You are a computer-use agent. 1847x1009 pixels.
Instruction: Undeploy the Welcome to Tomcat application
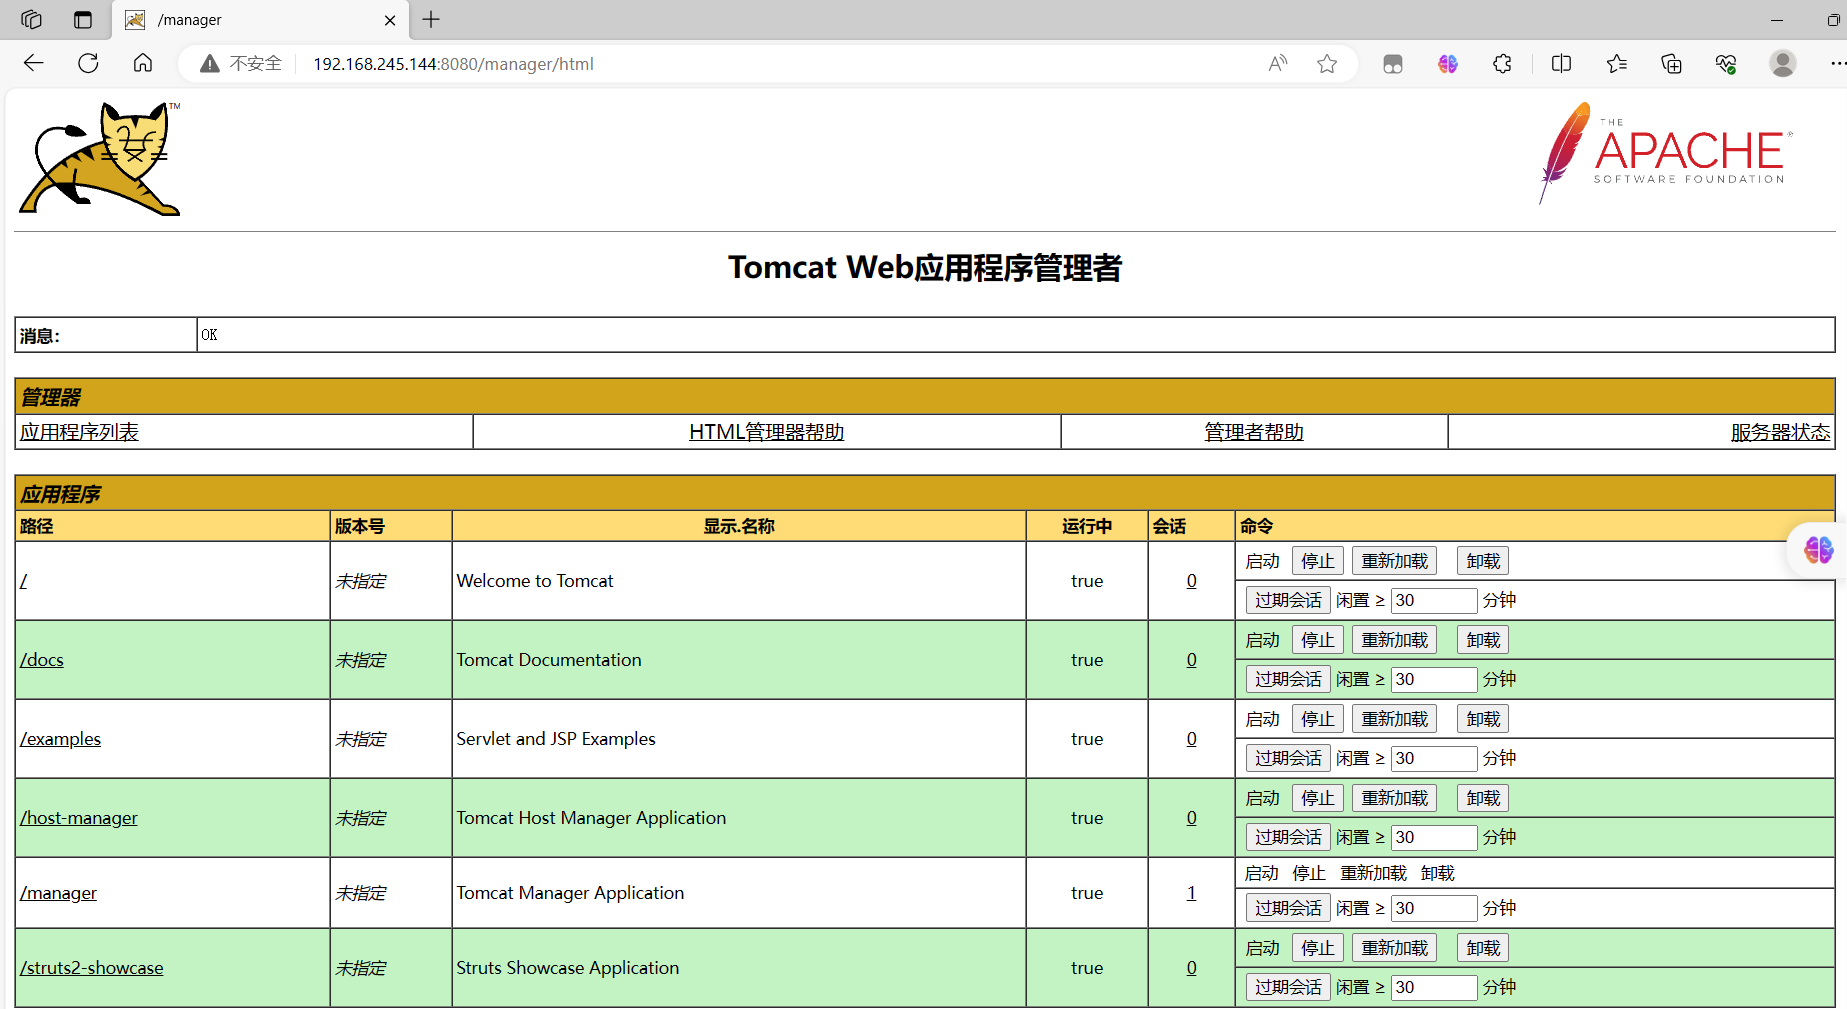(1483, 561)
